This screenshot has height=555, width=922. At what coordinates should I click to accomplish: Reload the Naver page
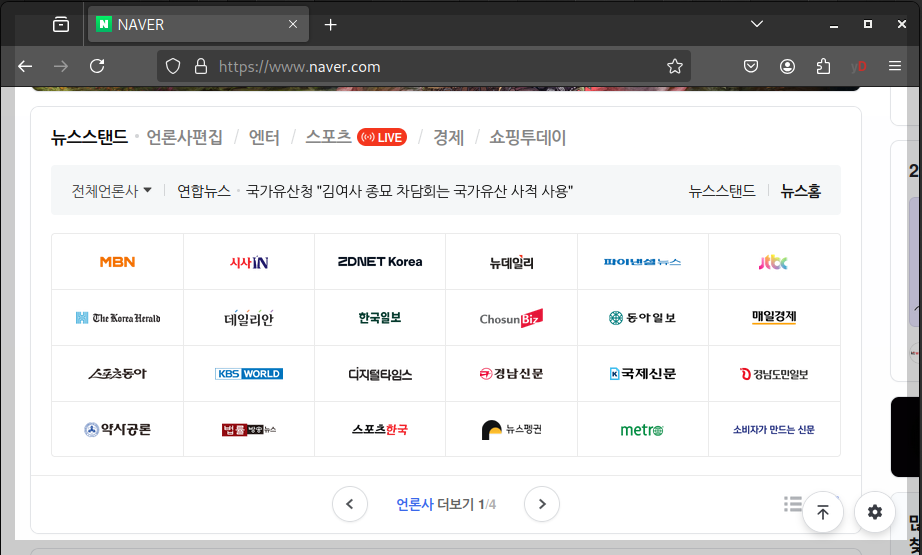[x=97, y=66]
